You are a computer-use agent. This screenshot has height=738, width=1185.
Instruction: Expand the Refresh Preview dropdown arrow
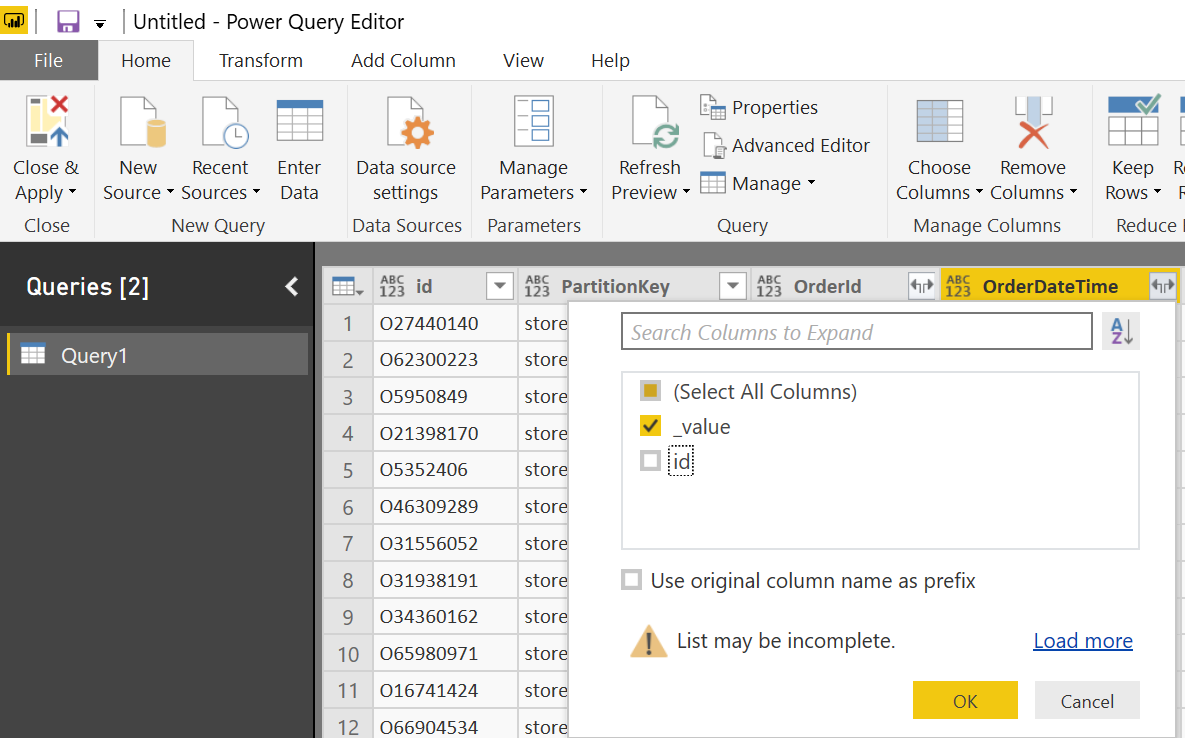pyautogui.click(x=686, y=193)
